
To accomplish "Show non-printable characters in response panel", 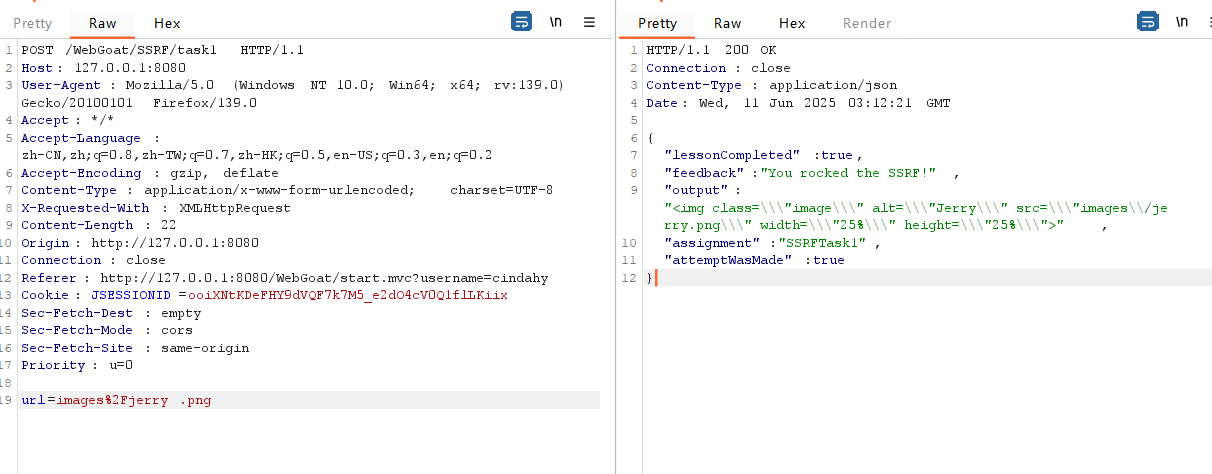I will point(1181,22).
